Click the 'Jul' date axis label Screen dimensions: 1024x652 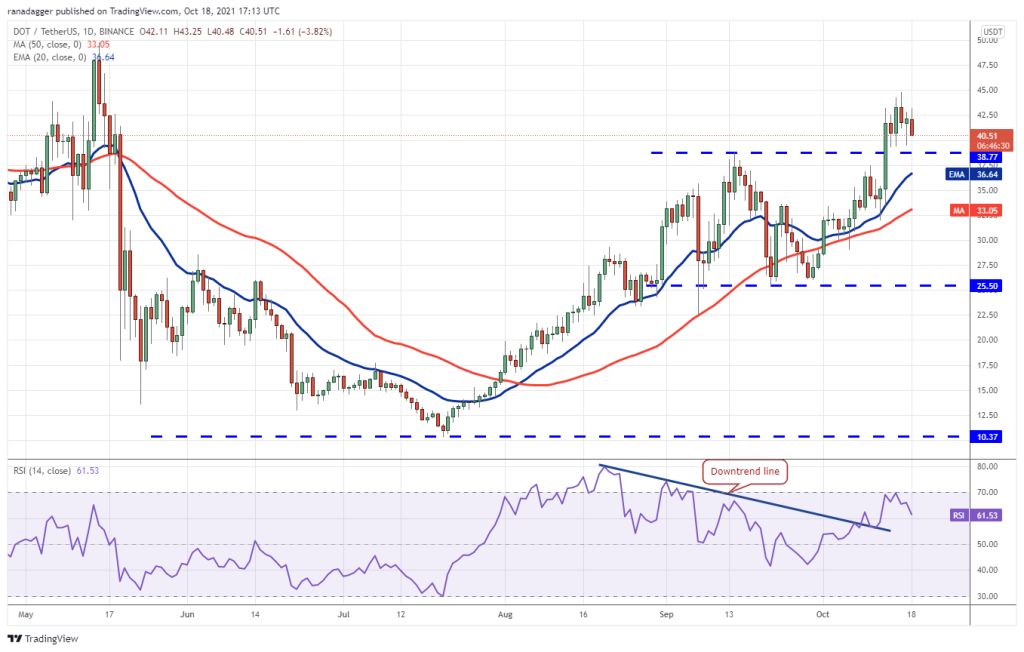(x=344, y=614)
